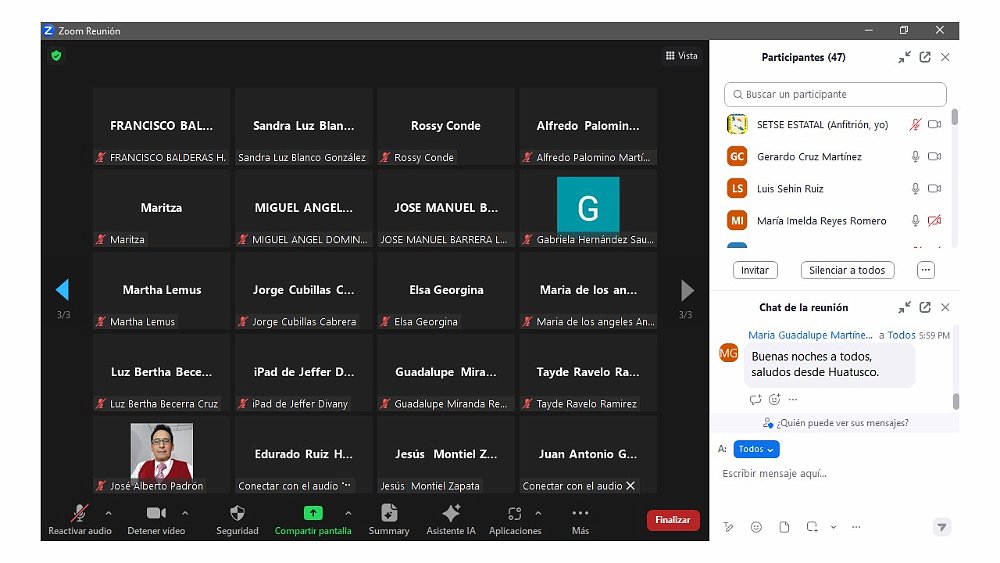Open the Summary tool
Image resolution: width=1000 pixels, height=563 pixels.
coord(389,513)
